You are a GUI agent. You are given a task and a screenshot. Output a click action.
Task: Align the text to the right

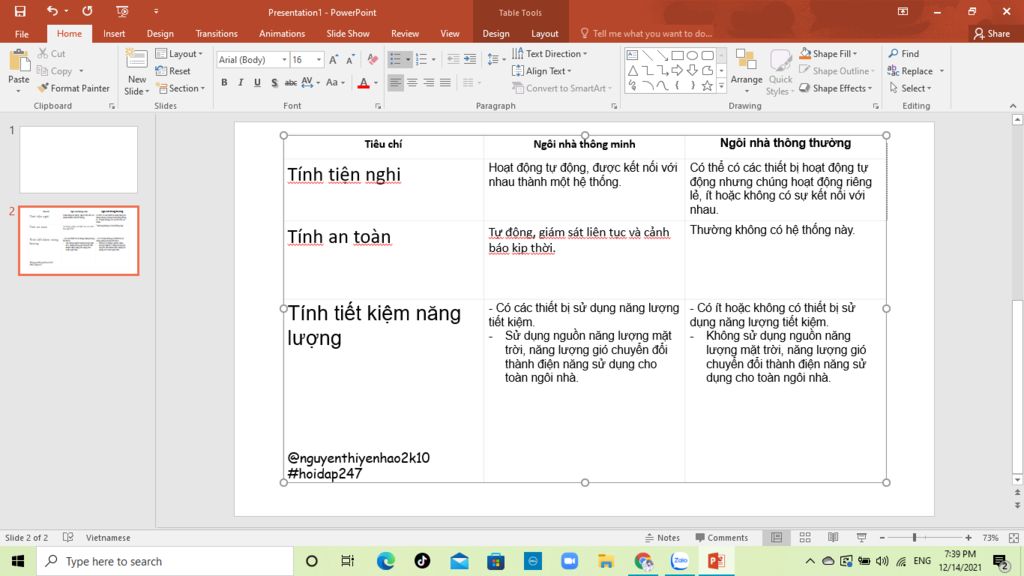[428, 82]
